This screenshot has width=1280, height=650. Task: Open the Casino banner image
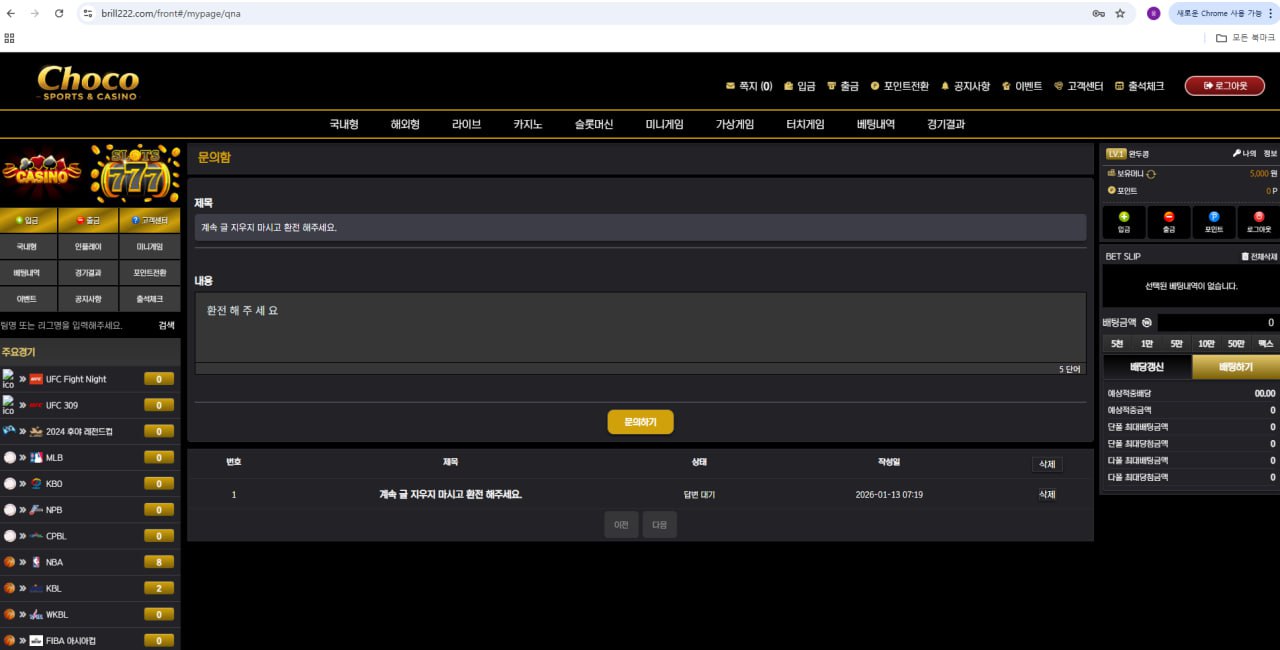click(42, 173)
